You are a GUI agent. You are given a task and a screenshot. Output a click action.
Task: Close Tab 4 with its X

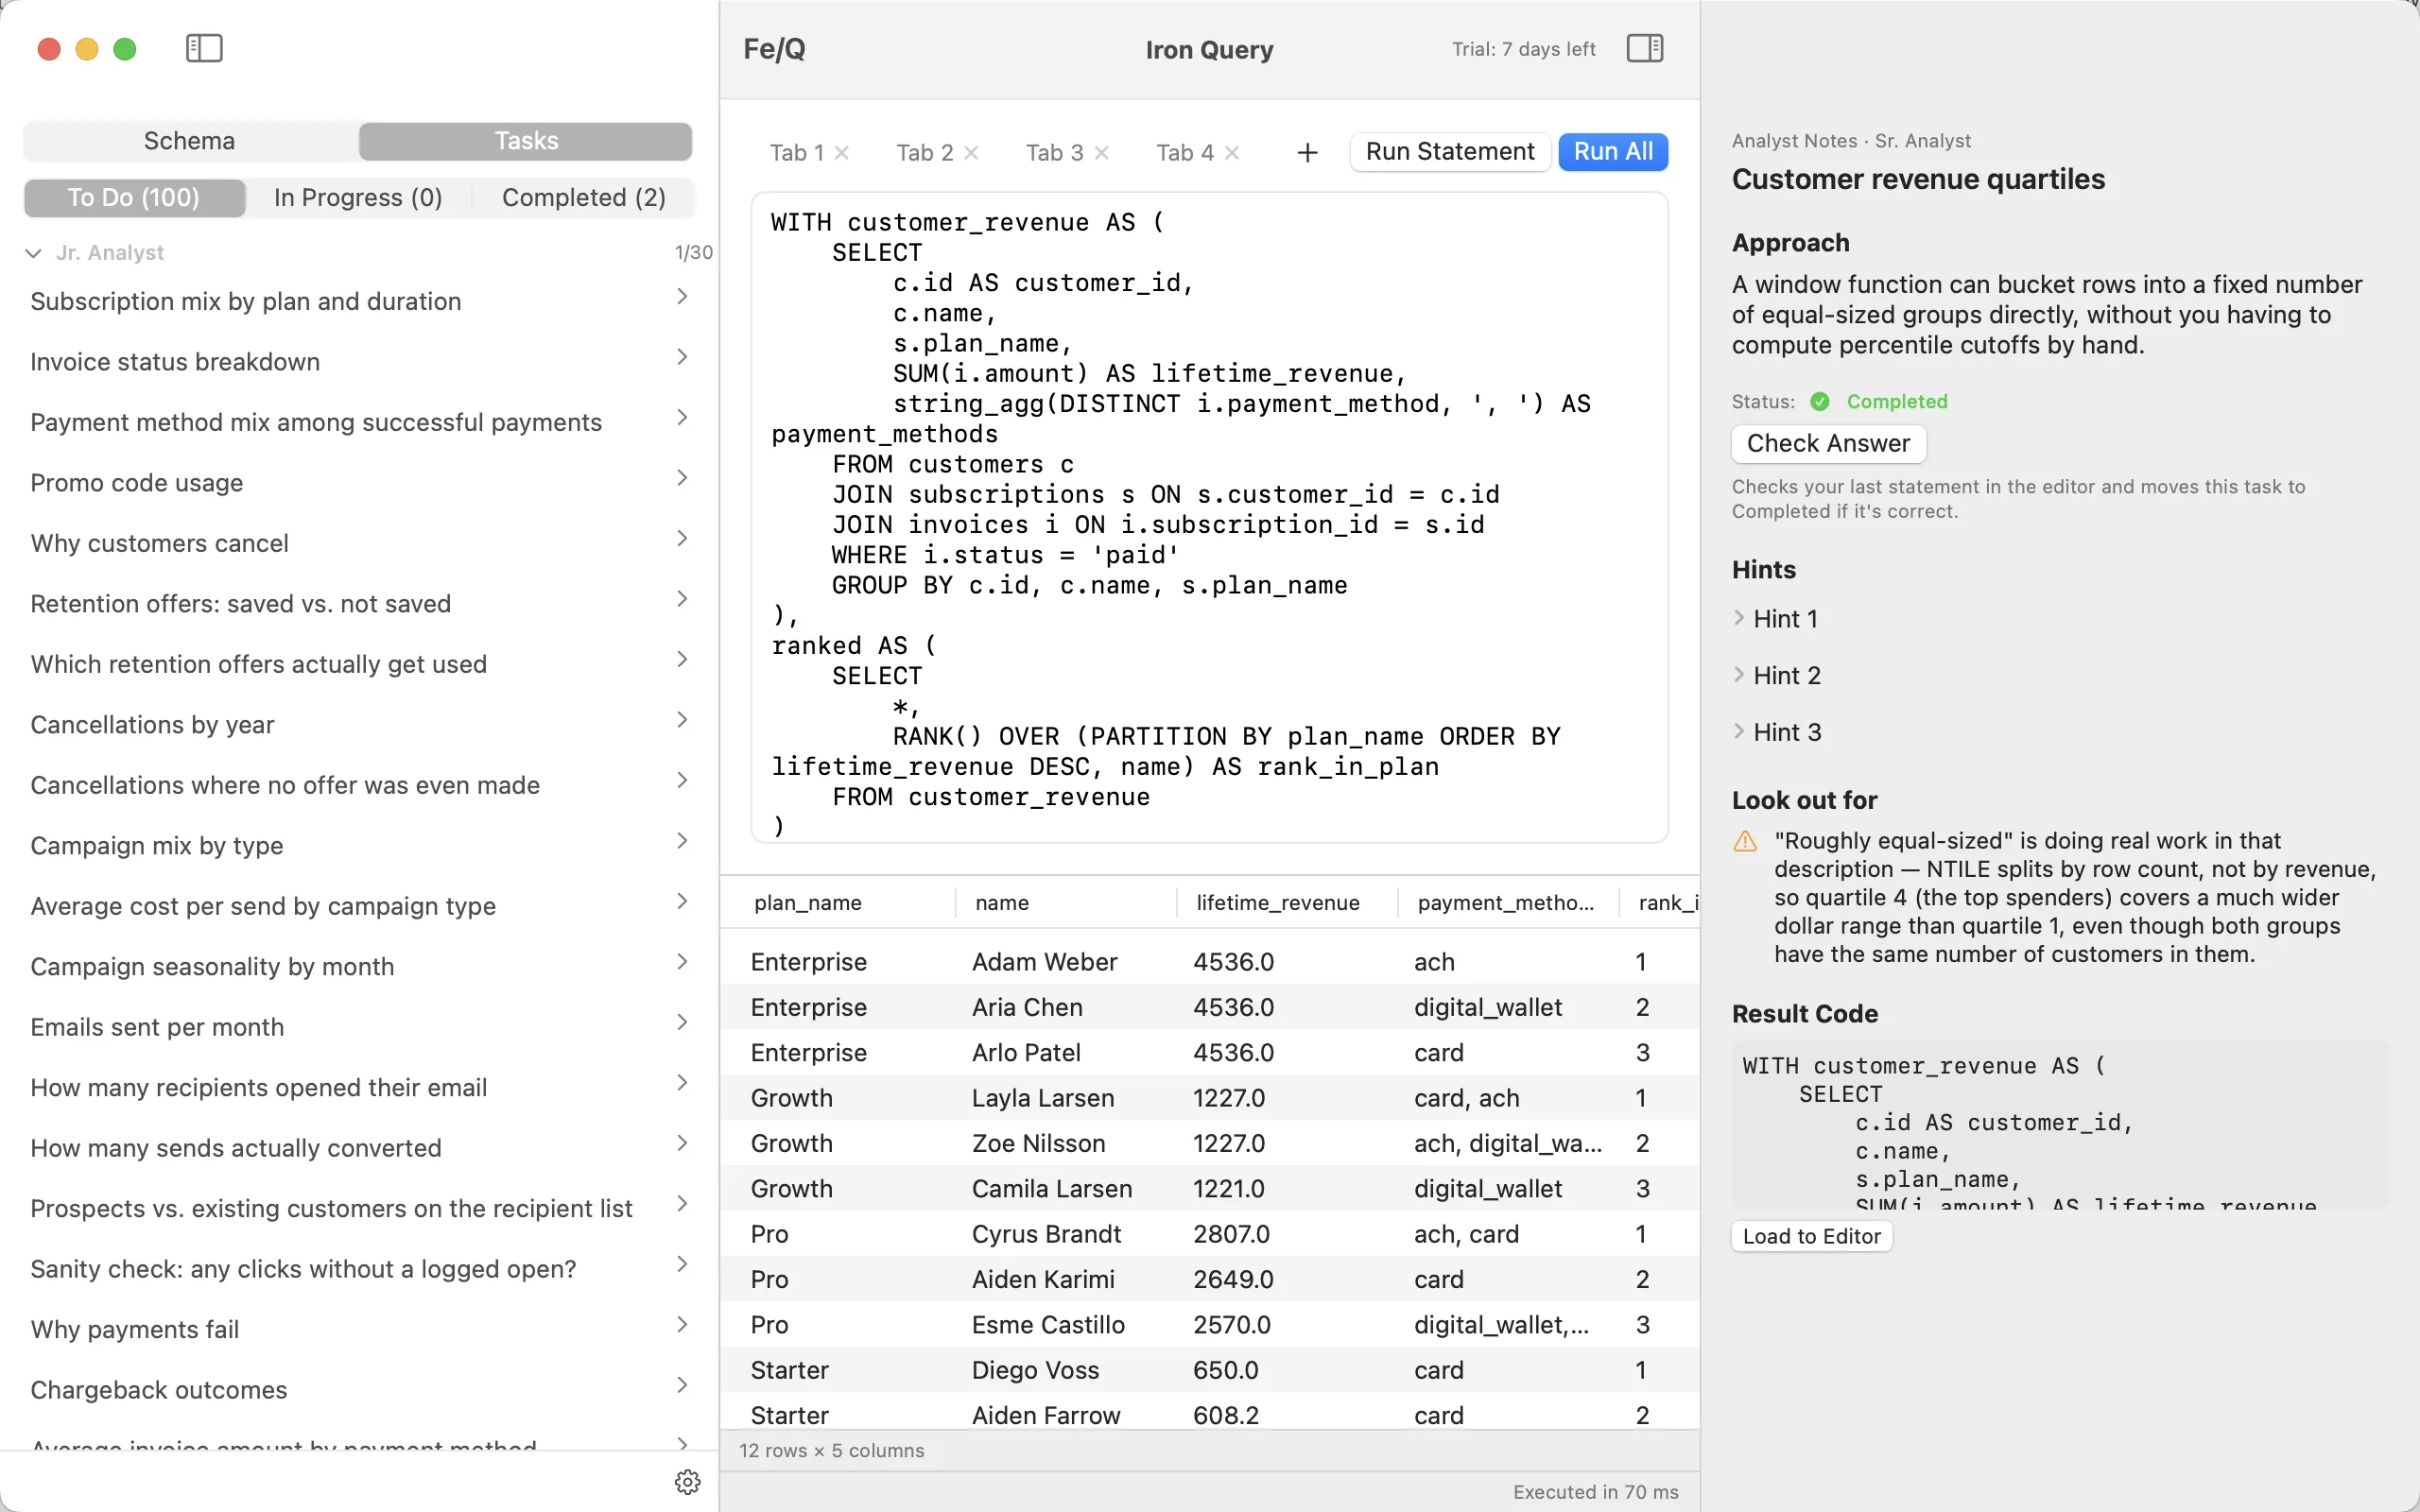point(1232,152)
